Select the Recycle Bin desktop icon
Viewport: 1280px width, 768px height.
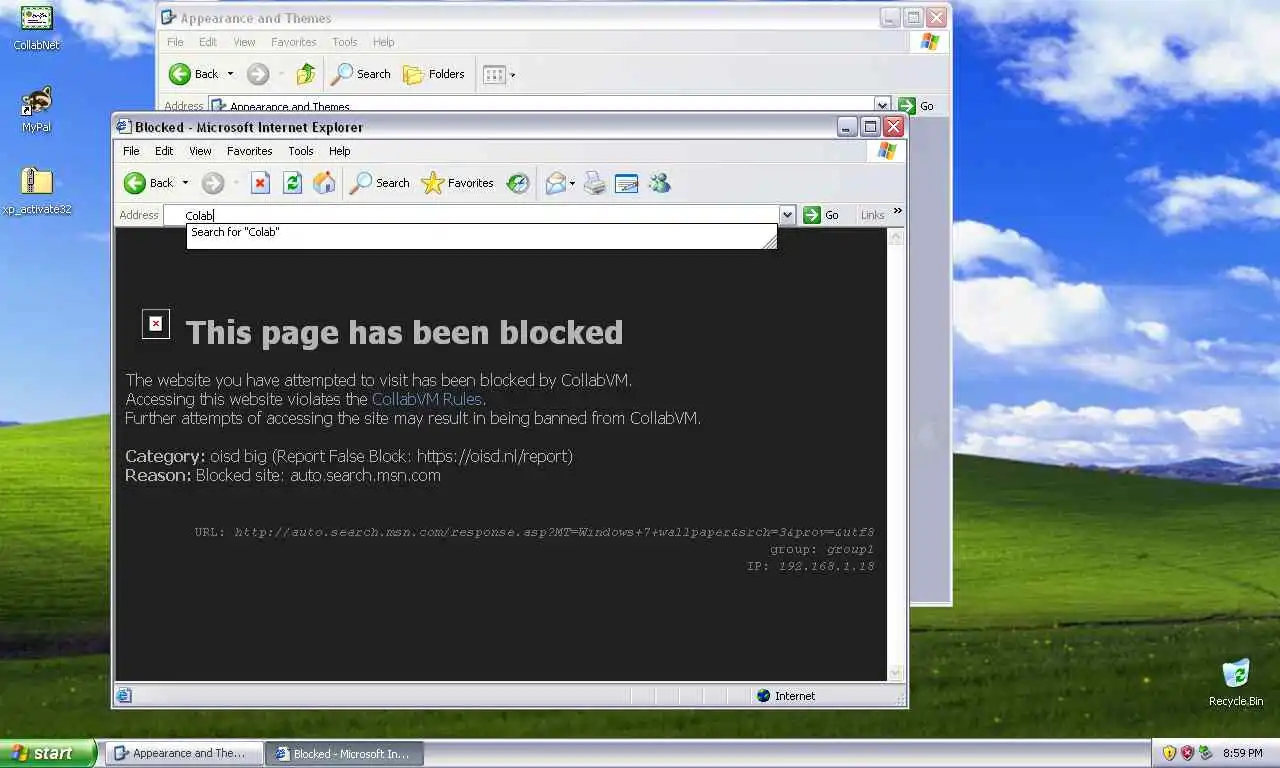pyautogui.click(x=1236, y=682)
